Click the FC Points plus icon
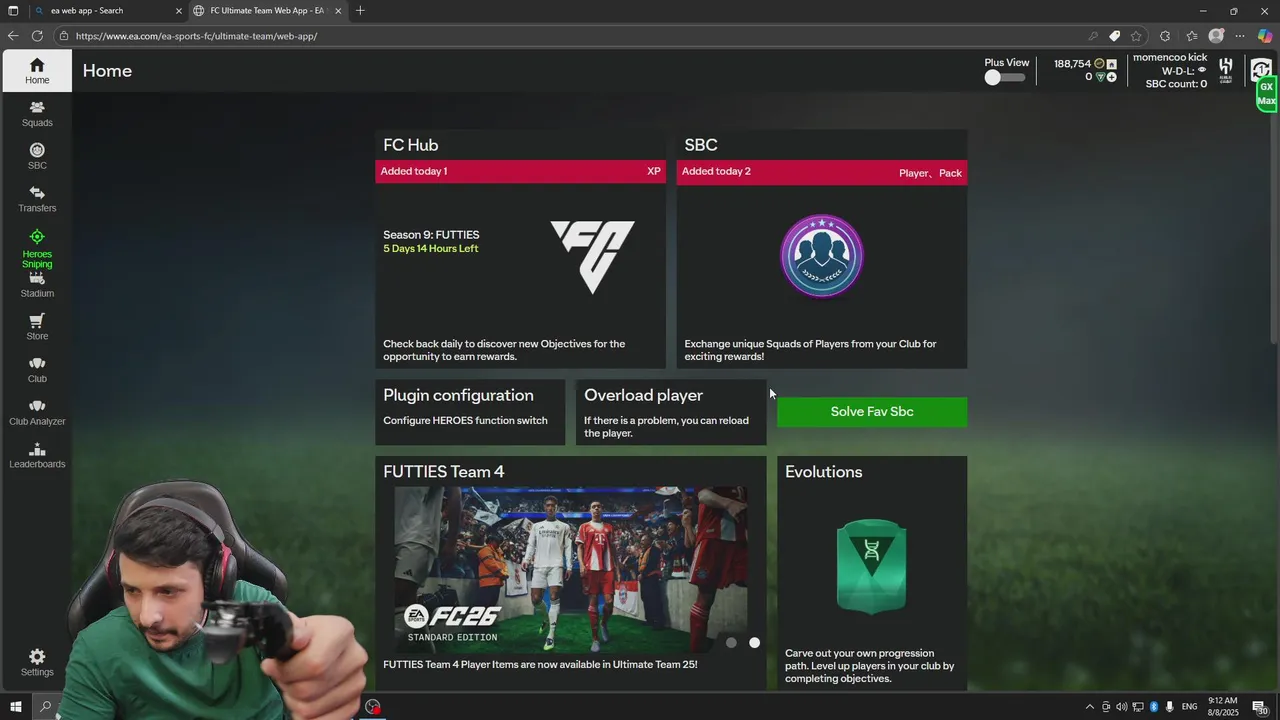1280x720 pixels. tap(1111, 77)
